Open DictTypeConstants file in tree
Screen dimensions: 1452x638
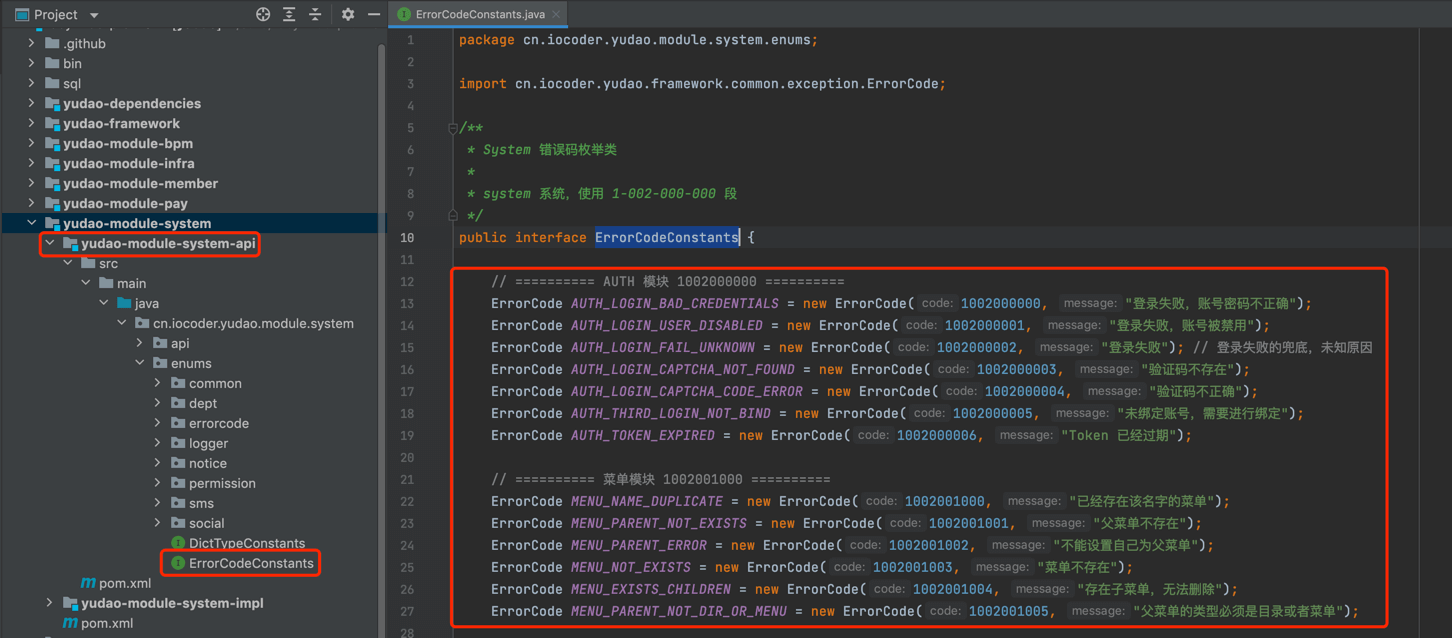click(246, 544)
